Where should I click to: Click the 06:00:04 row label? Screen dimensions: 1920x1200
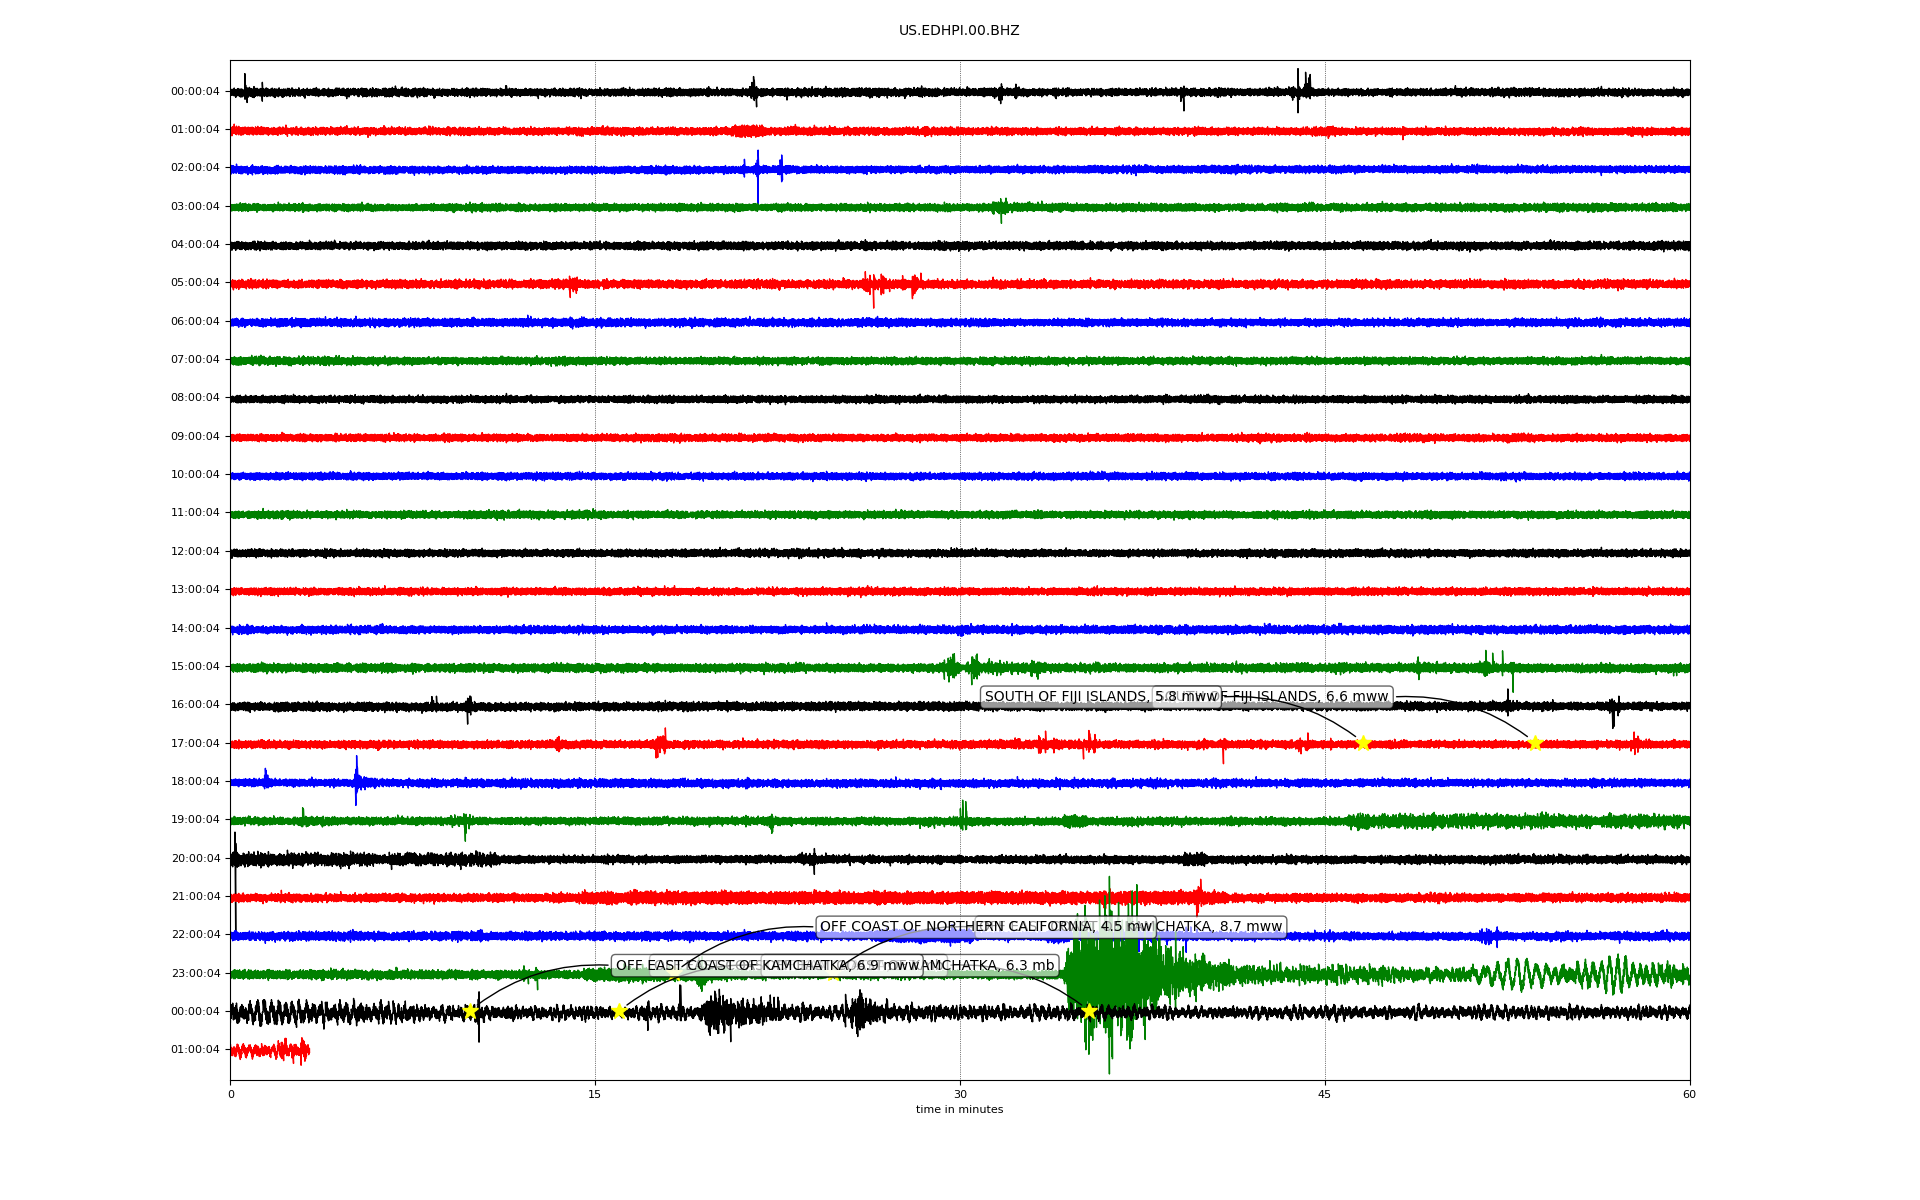click(195, 322)
